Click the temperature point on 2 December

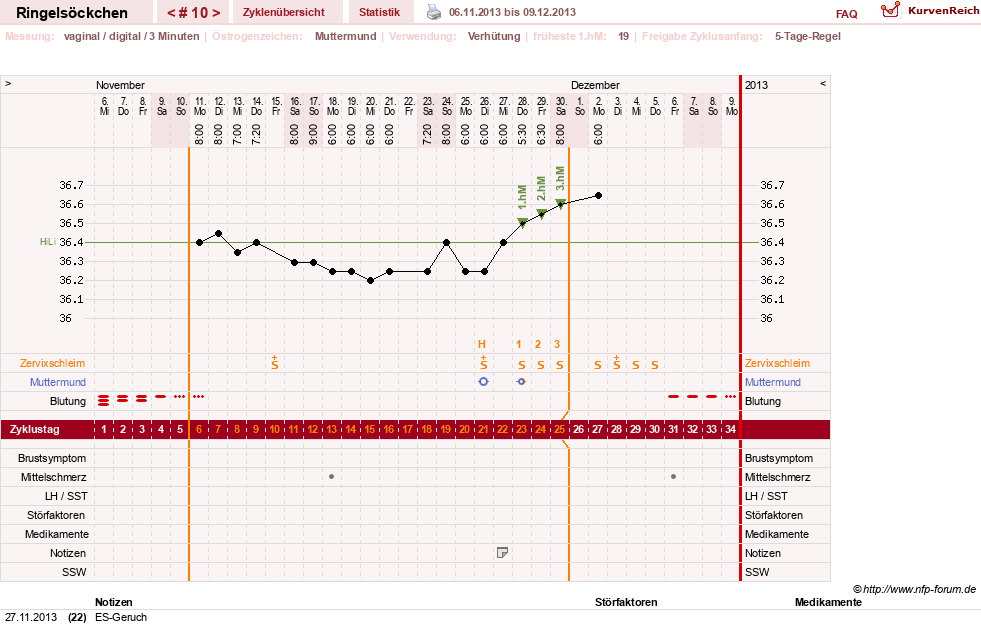[x=598, y=196]
